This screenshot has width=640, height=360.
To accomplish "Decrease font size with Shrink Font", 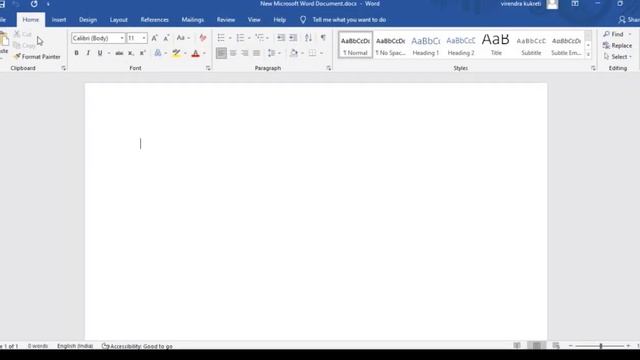I will click(x=166, y=38).
